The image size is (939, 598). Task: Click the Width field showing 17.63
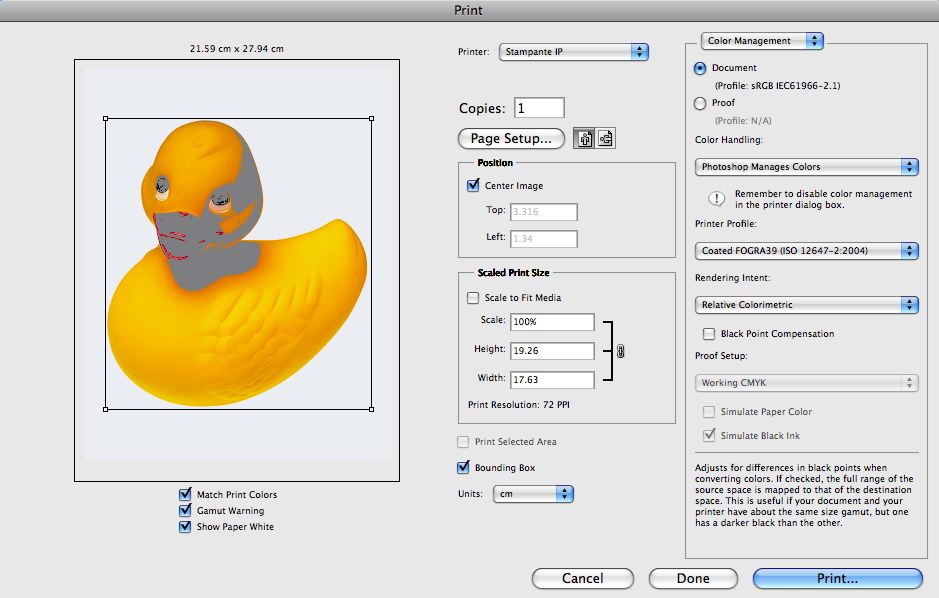pyautogui.click(x=552, y=380)
